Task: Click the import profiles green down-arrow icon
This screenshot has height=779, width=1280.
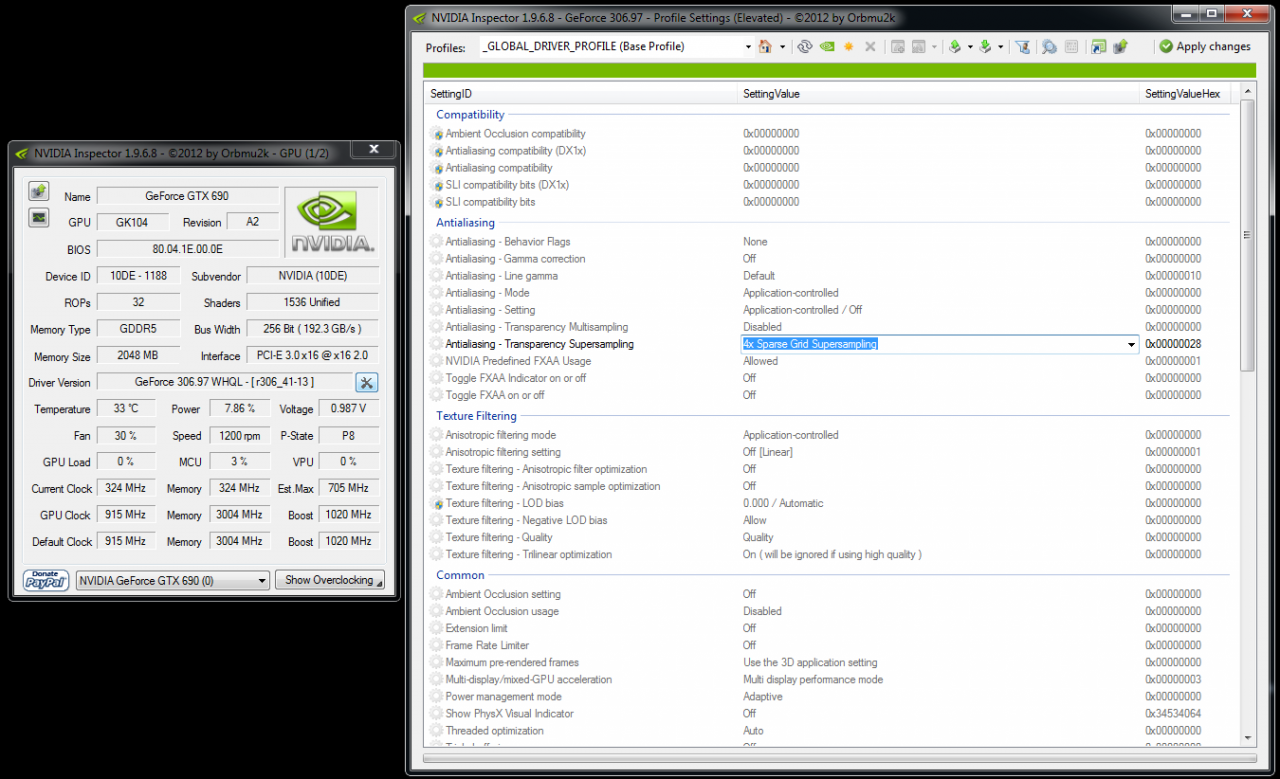Action: click(x=985, y=47)
